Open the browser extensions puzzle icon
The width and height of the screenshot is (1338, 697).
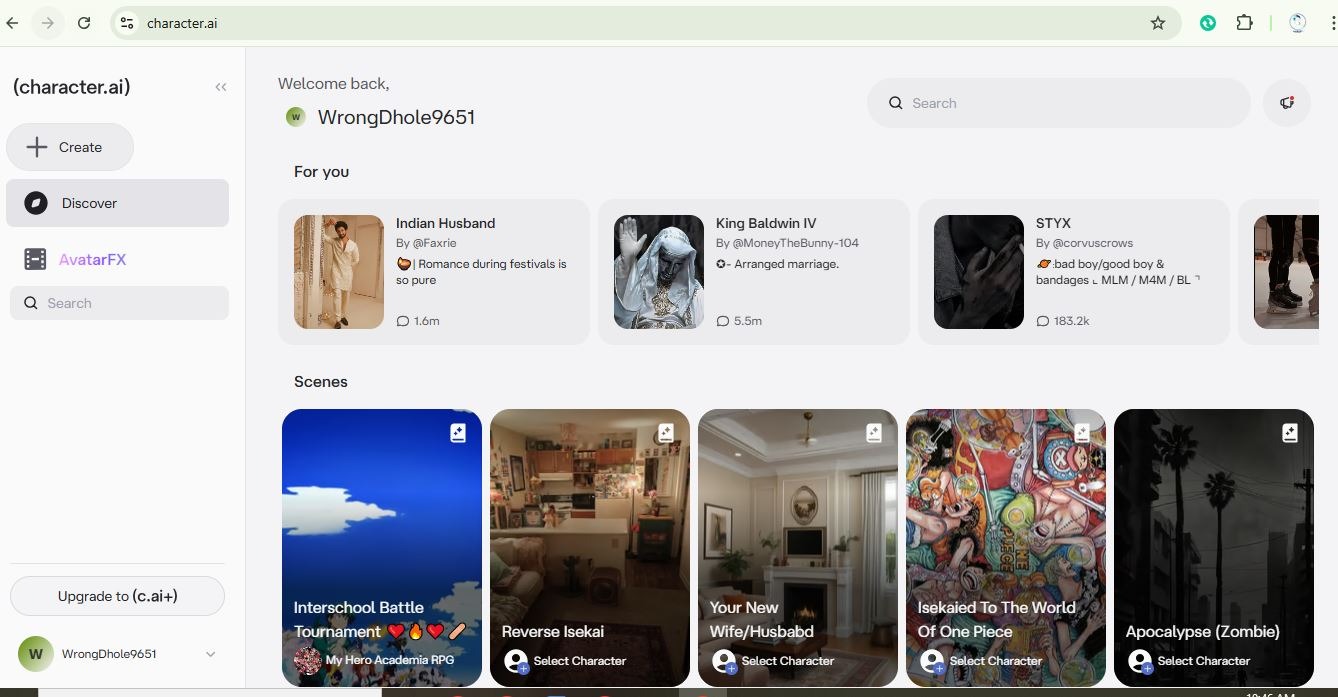pos(1245,23)
